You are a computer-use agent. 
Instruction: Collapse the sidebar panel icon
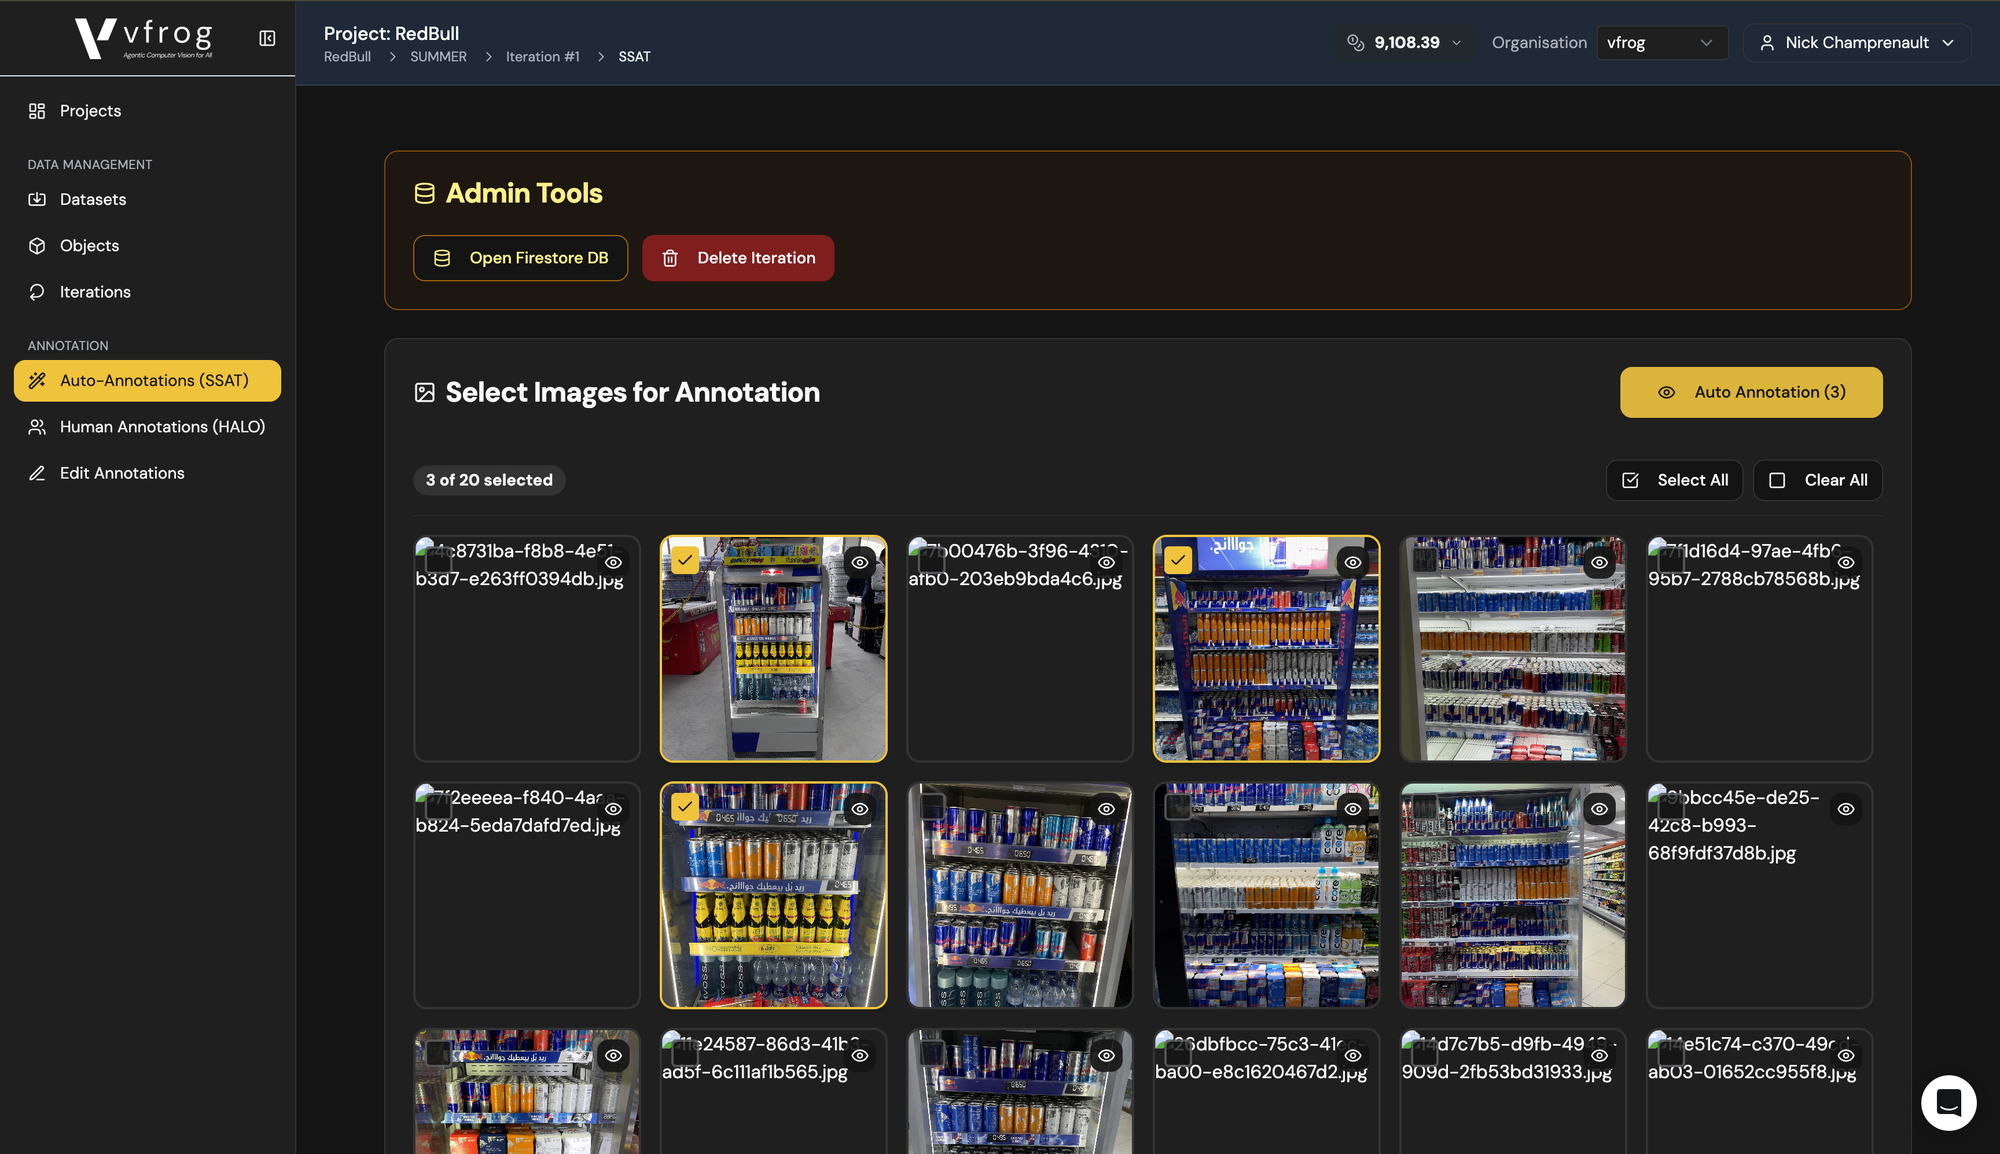[267, 38]
